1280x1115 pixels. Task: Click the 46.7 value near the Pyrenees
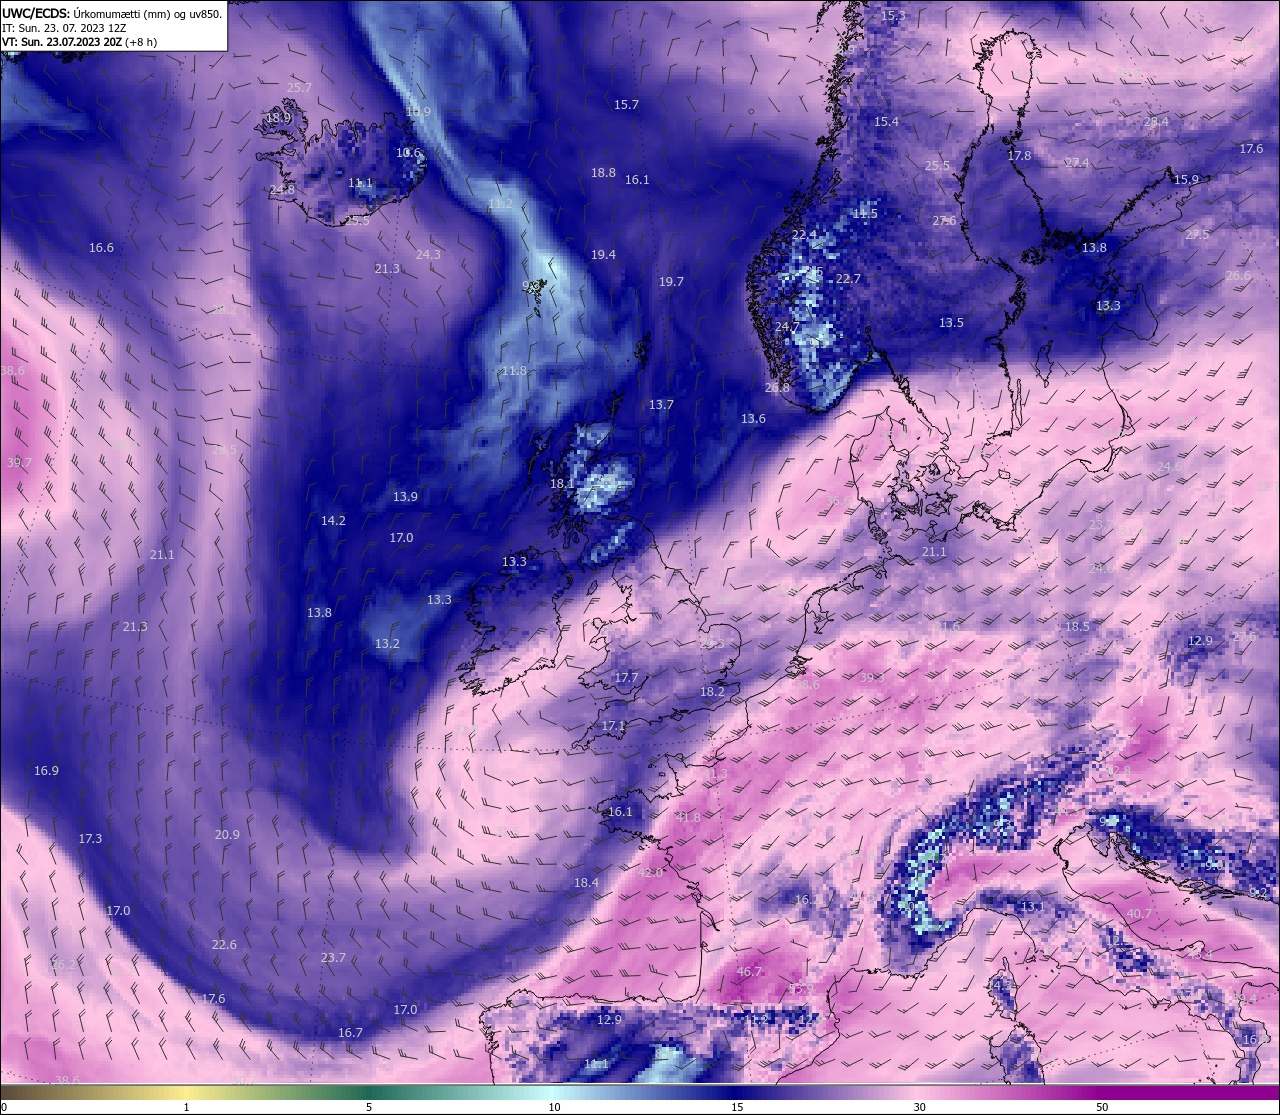click(x=749, y=972)
